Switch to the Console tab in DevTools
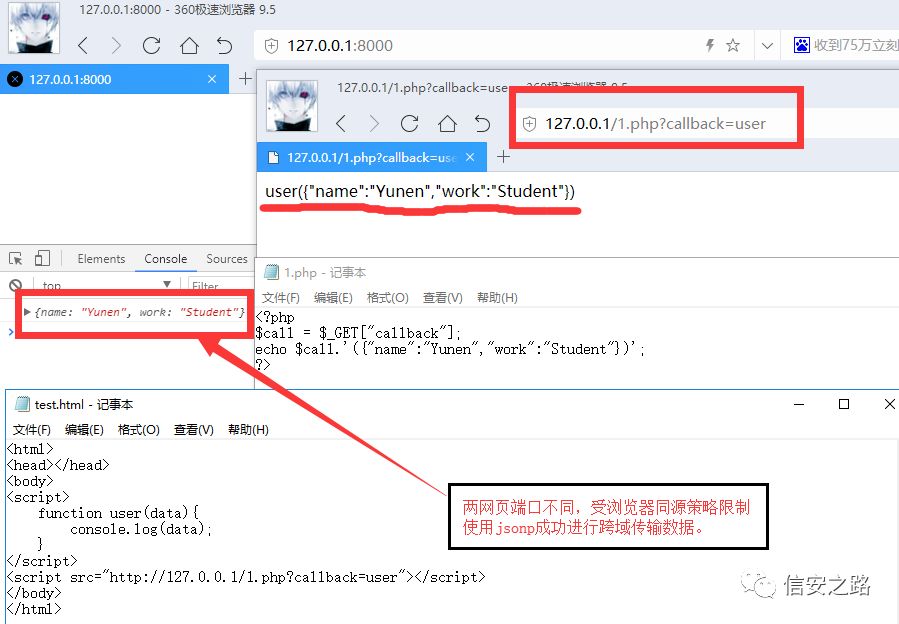 [x=166, y=259]
